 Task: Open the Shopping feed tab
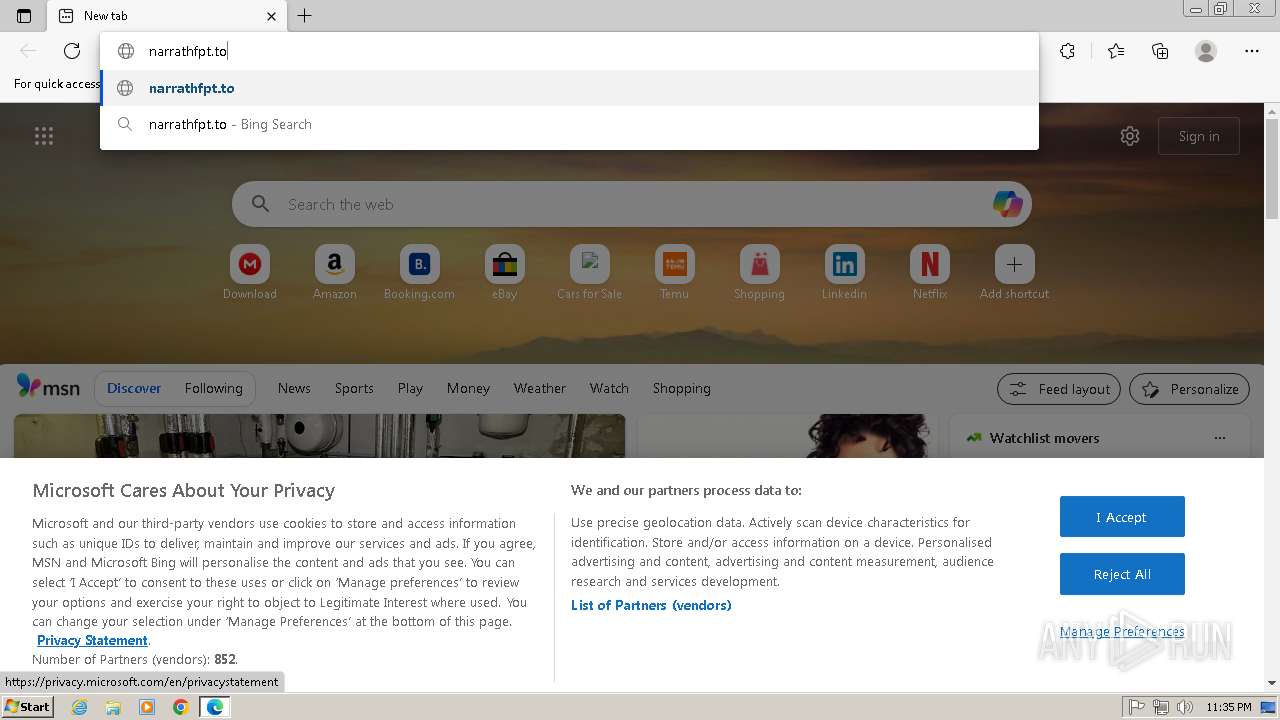[x=682, y=388]
